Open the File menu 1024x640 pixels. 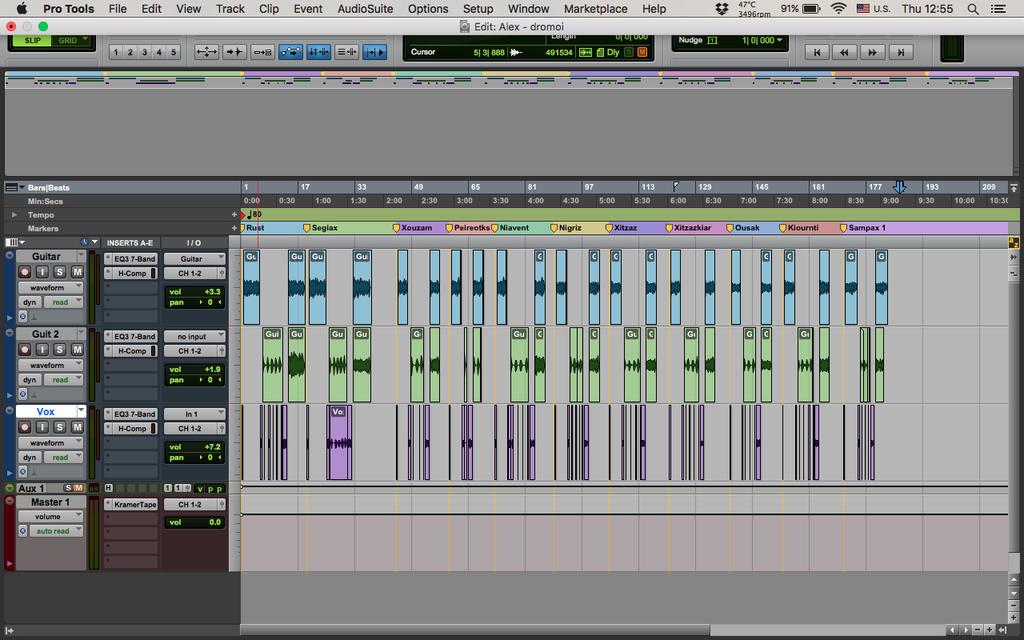pos(118,8)
